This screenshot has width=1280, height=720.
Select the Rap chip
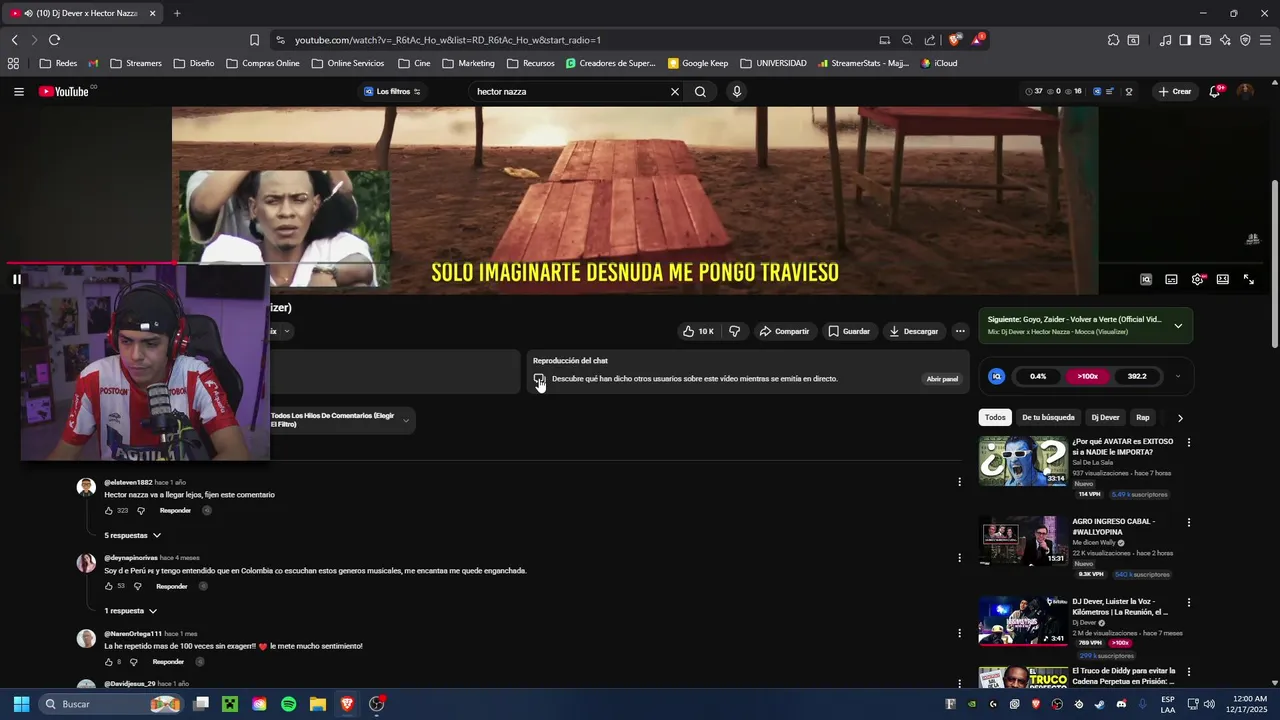click(x=1143, y=417)
